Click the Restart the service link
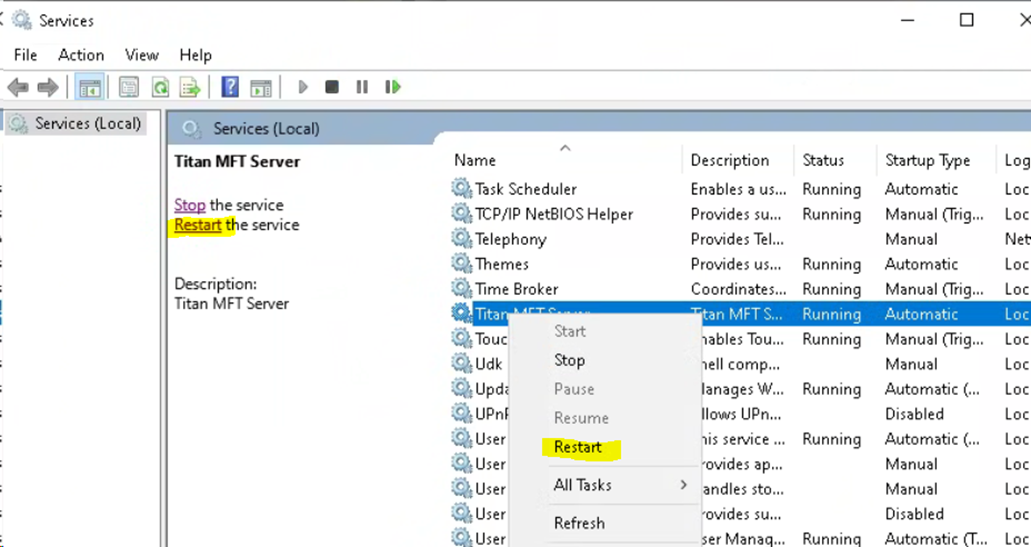 (x=197, y=225)
